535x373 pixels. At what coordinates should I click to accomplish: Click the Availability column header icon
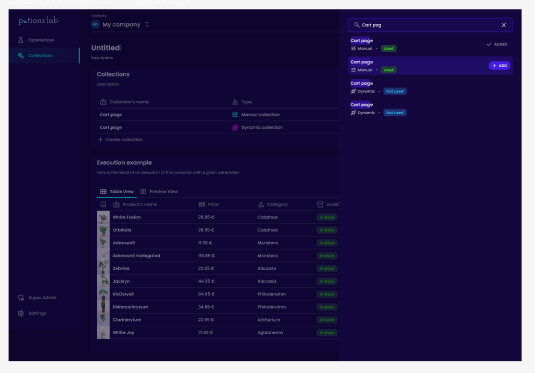[x=320, y=204]
